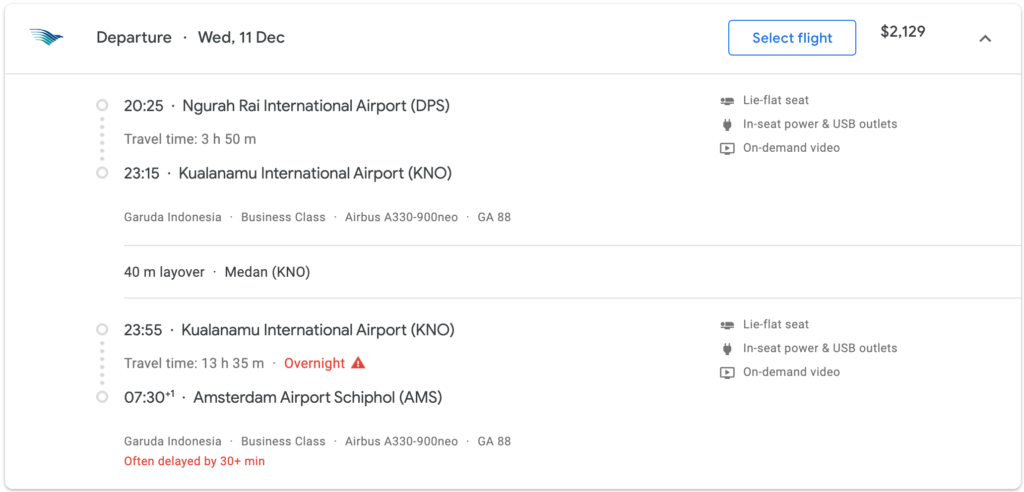
Task: Click the Garuda Indonesia airline logo
Action: coord(46,37)
